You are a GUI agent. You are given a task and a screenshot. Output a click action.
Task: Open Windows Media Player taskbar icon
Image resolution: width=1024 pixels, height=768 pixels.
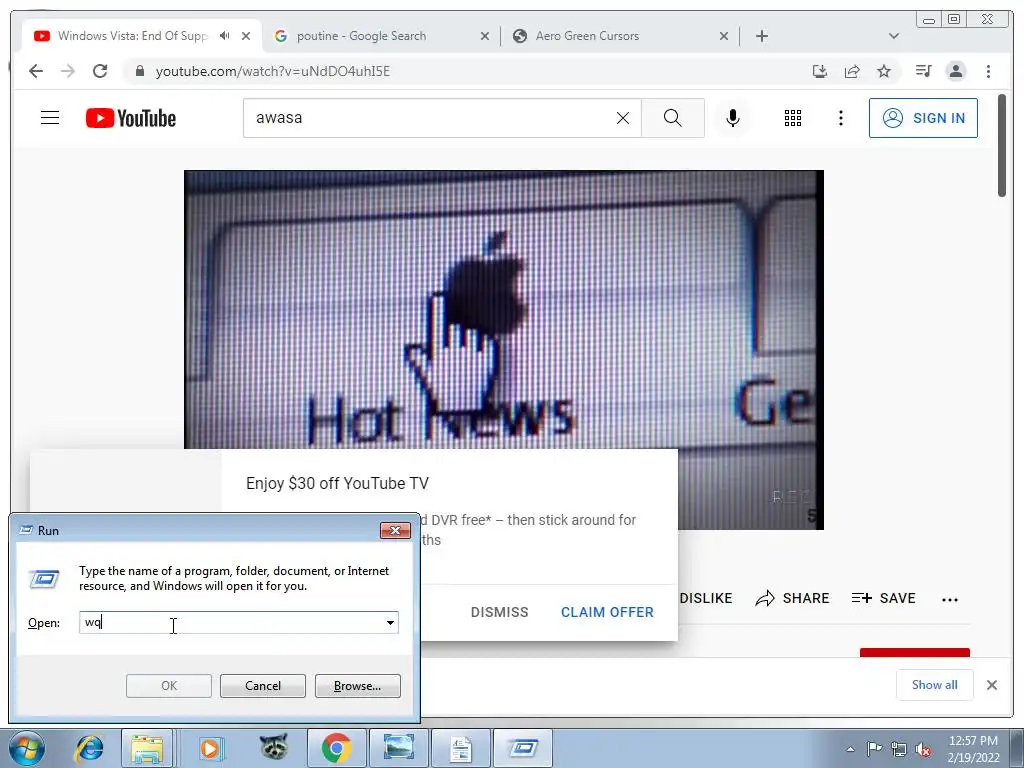(x=210, y=748)
